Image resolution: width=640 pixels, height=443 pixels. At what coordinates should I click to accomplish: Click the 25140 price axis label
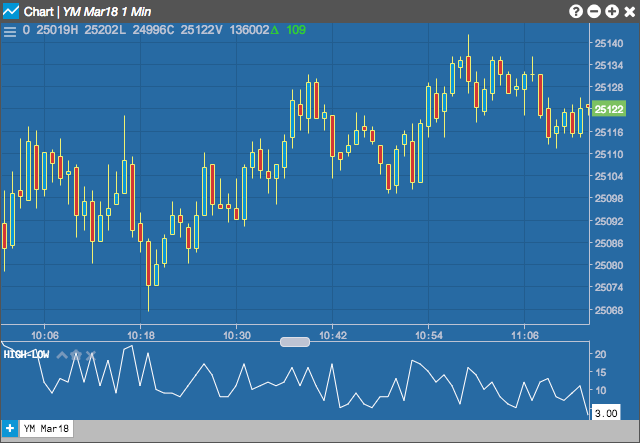[609, 43]
